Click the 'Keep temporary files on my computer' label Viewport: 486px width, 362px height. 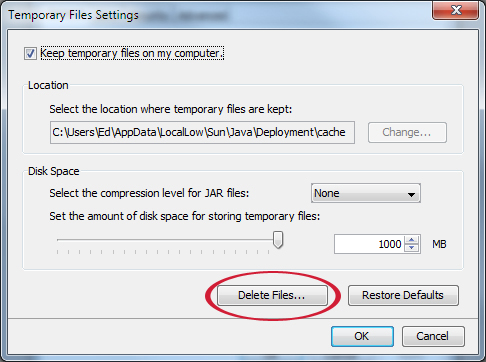(132, 53)
